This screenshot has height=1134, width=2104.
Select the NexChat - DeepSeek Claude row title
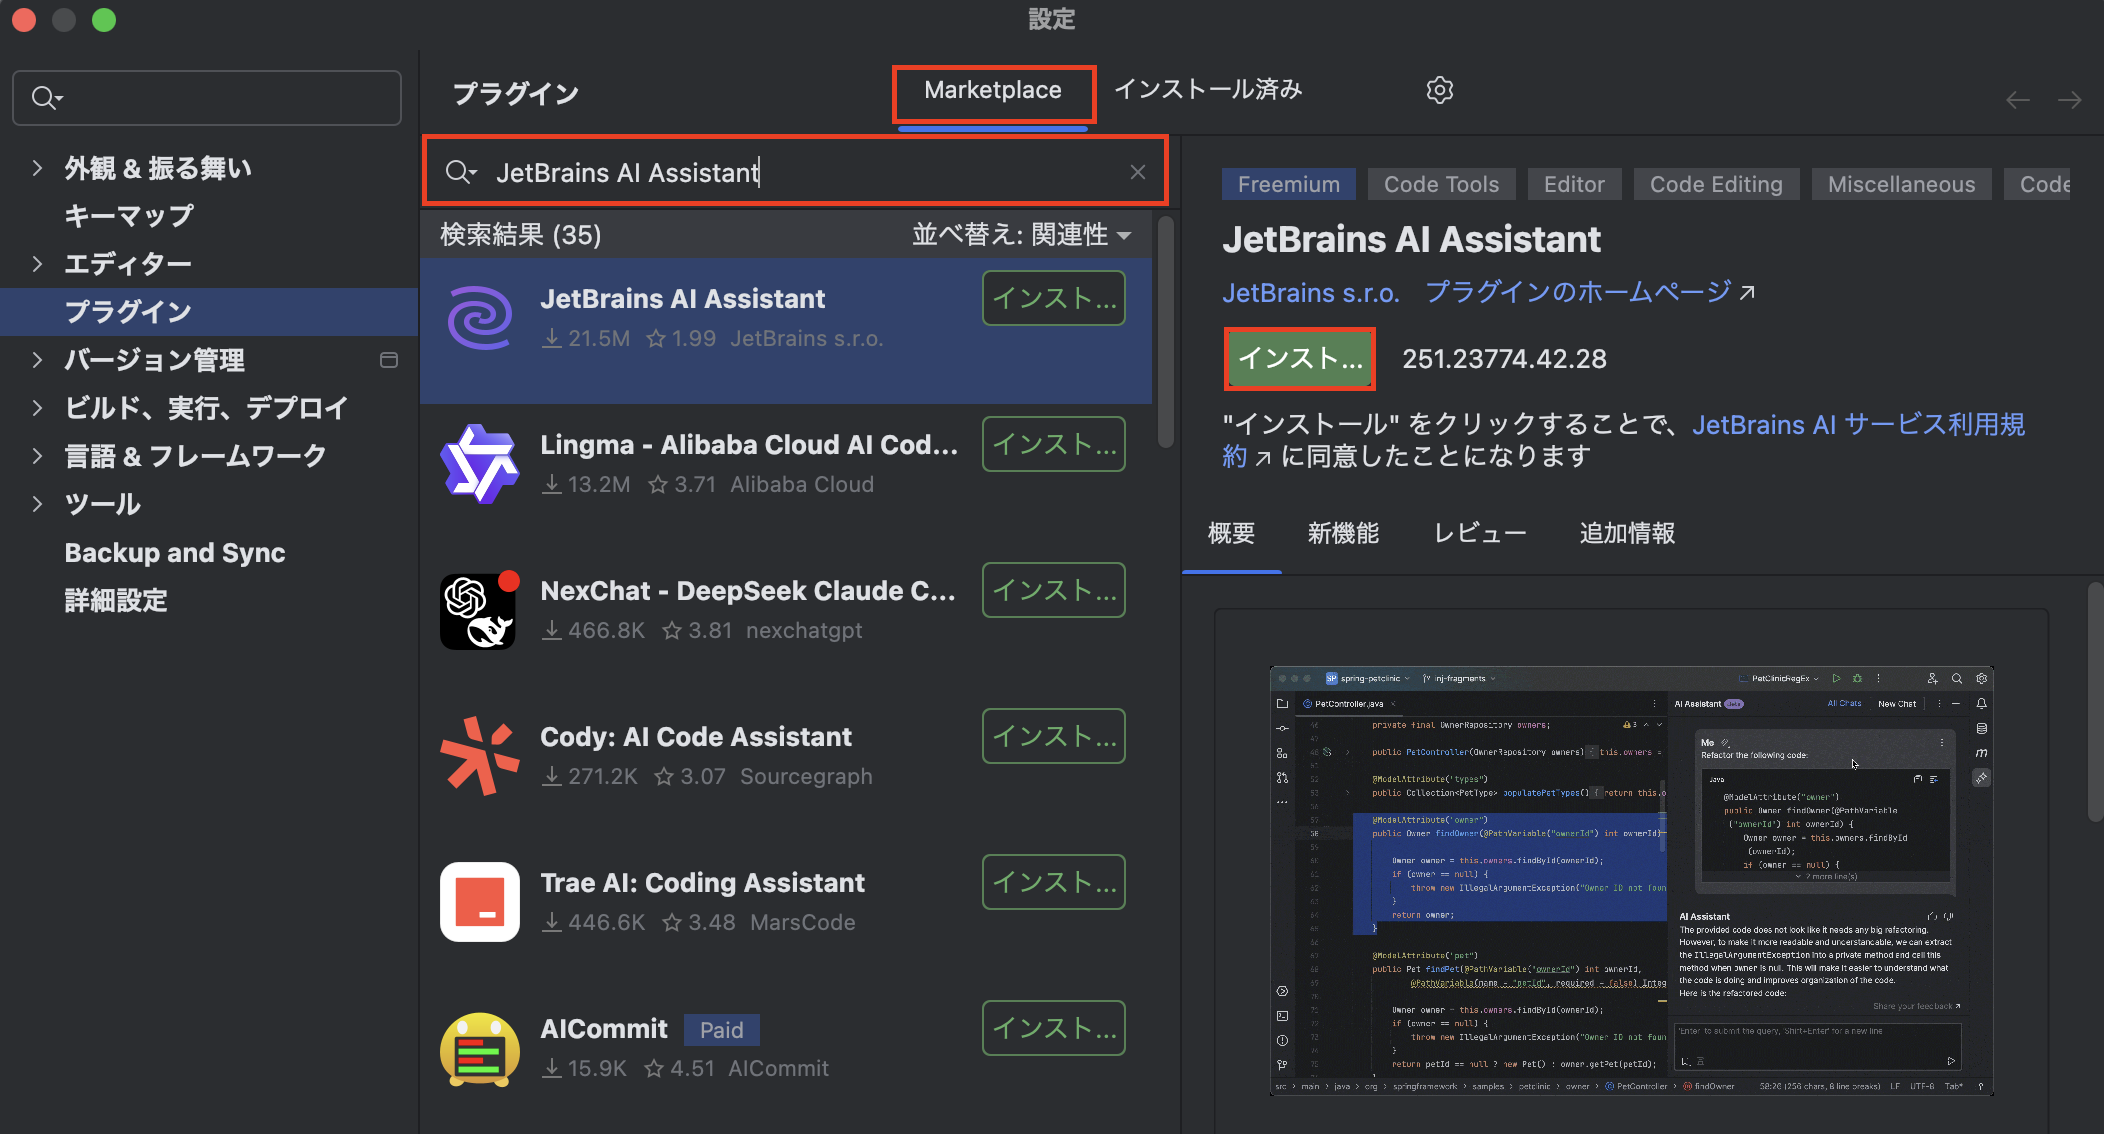(747, 591)
